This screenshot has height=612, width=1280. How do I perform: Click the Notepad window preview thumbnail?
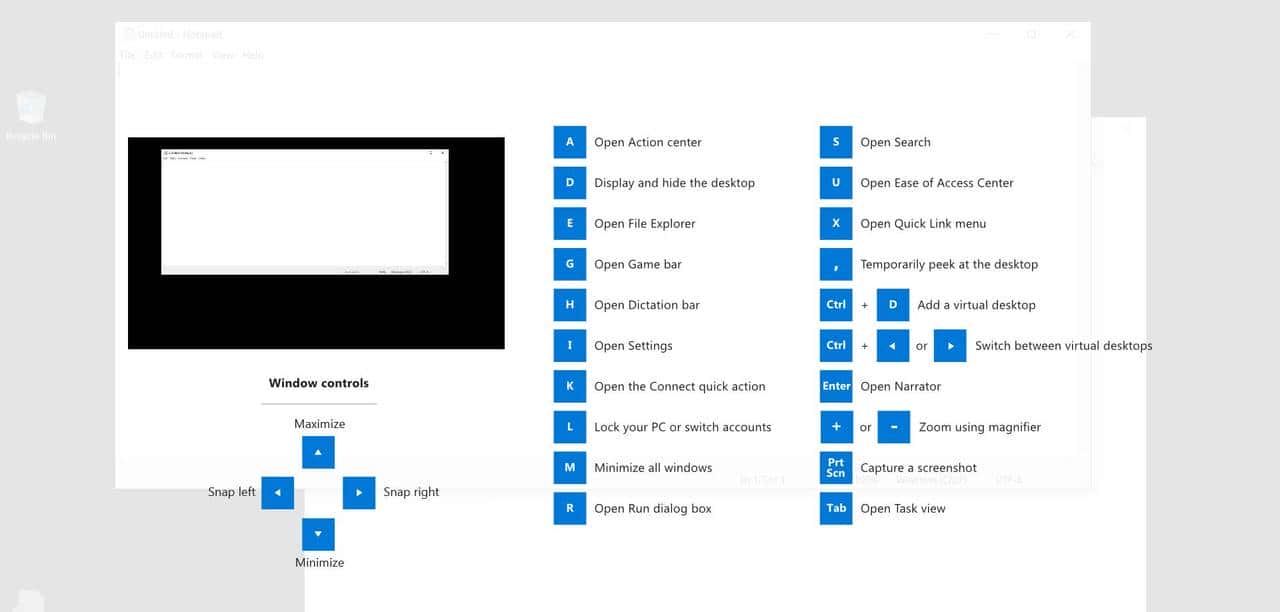tap(305, 212)
